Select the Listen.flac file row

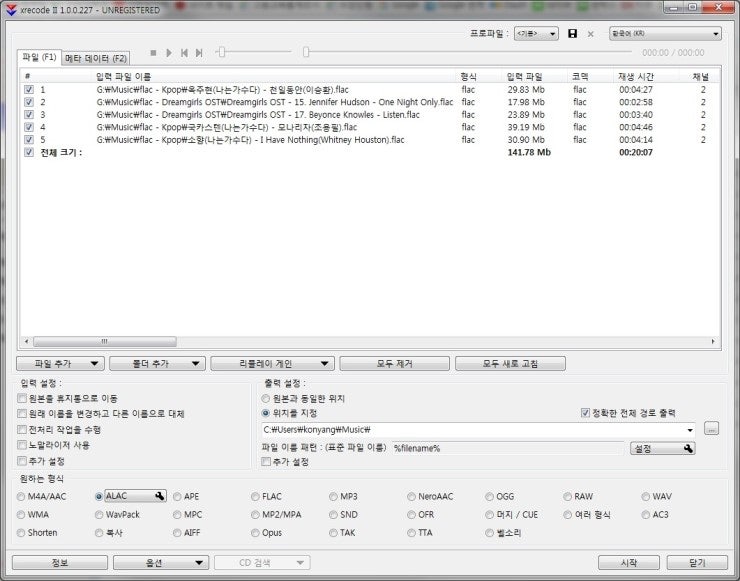pos(370,114)
